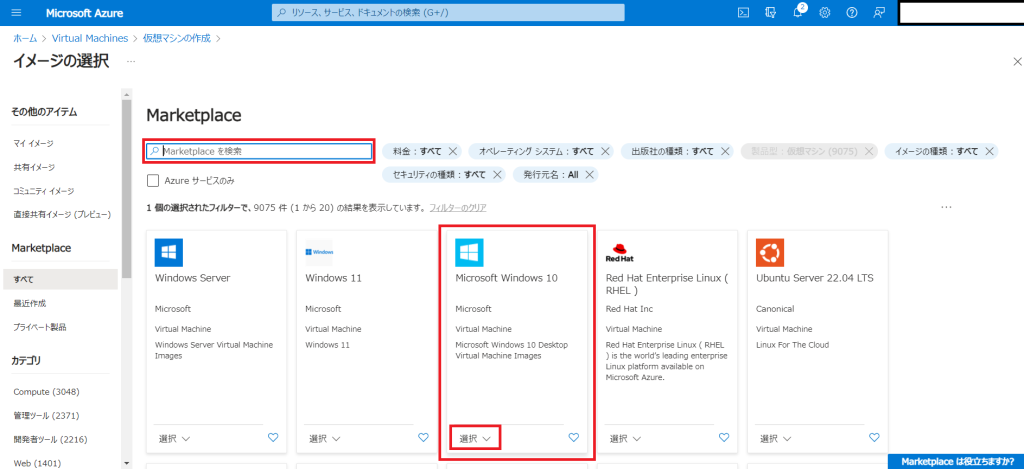
Task: Select 直接共有イメージ (プレビュー) in sidebar
Action: coord(60,214)
